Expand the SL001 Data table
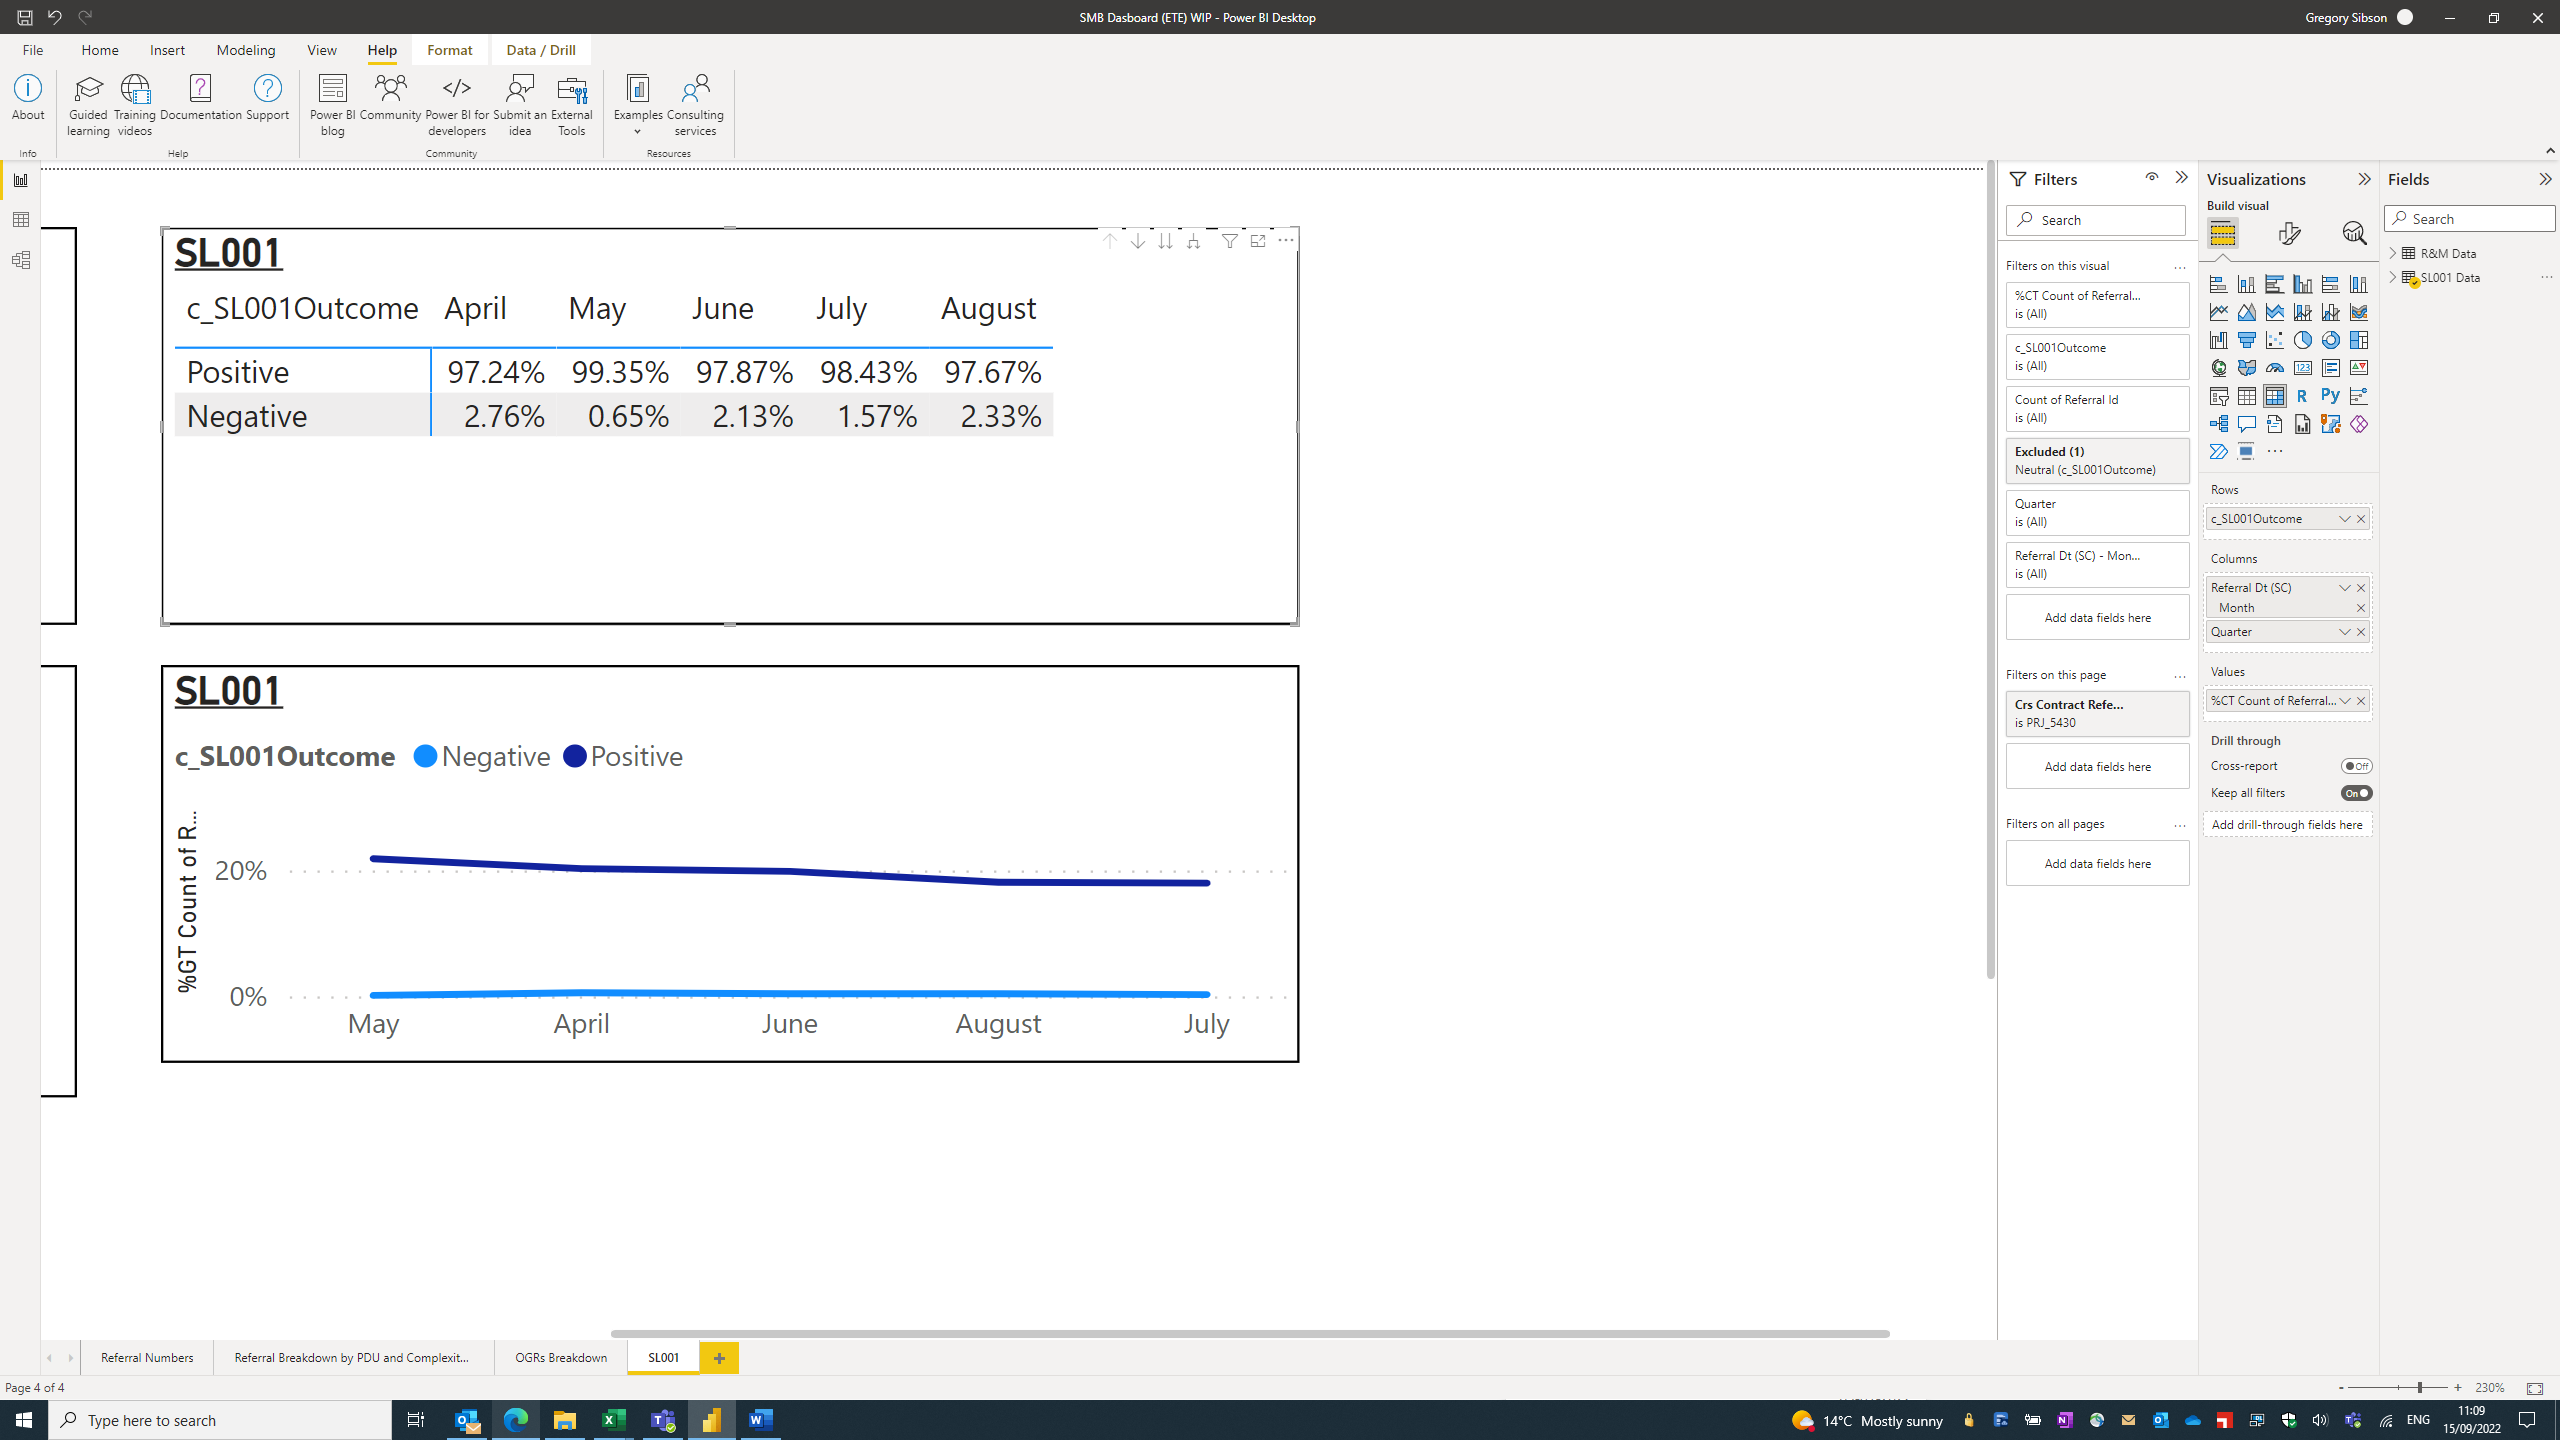Screen dimensions: 2560x1440 click(x=2393, y=277)
